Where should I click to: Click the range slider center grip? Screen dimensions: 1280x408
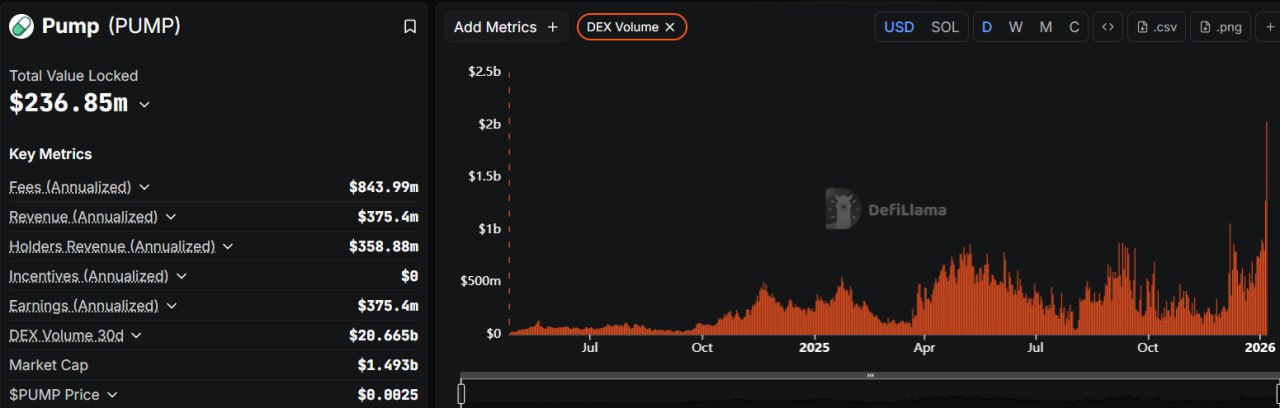(x=870, y=376)
